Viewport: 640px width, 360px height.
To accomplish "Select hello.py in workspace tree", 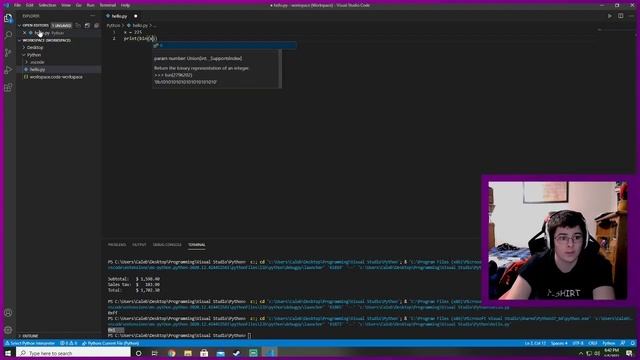I will [37, 69].
